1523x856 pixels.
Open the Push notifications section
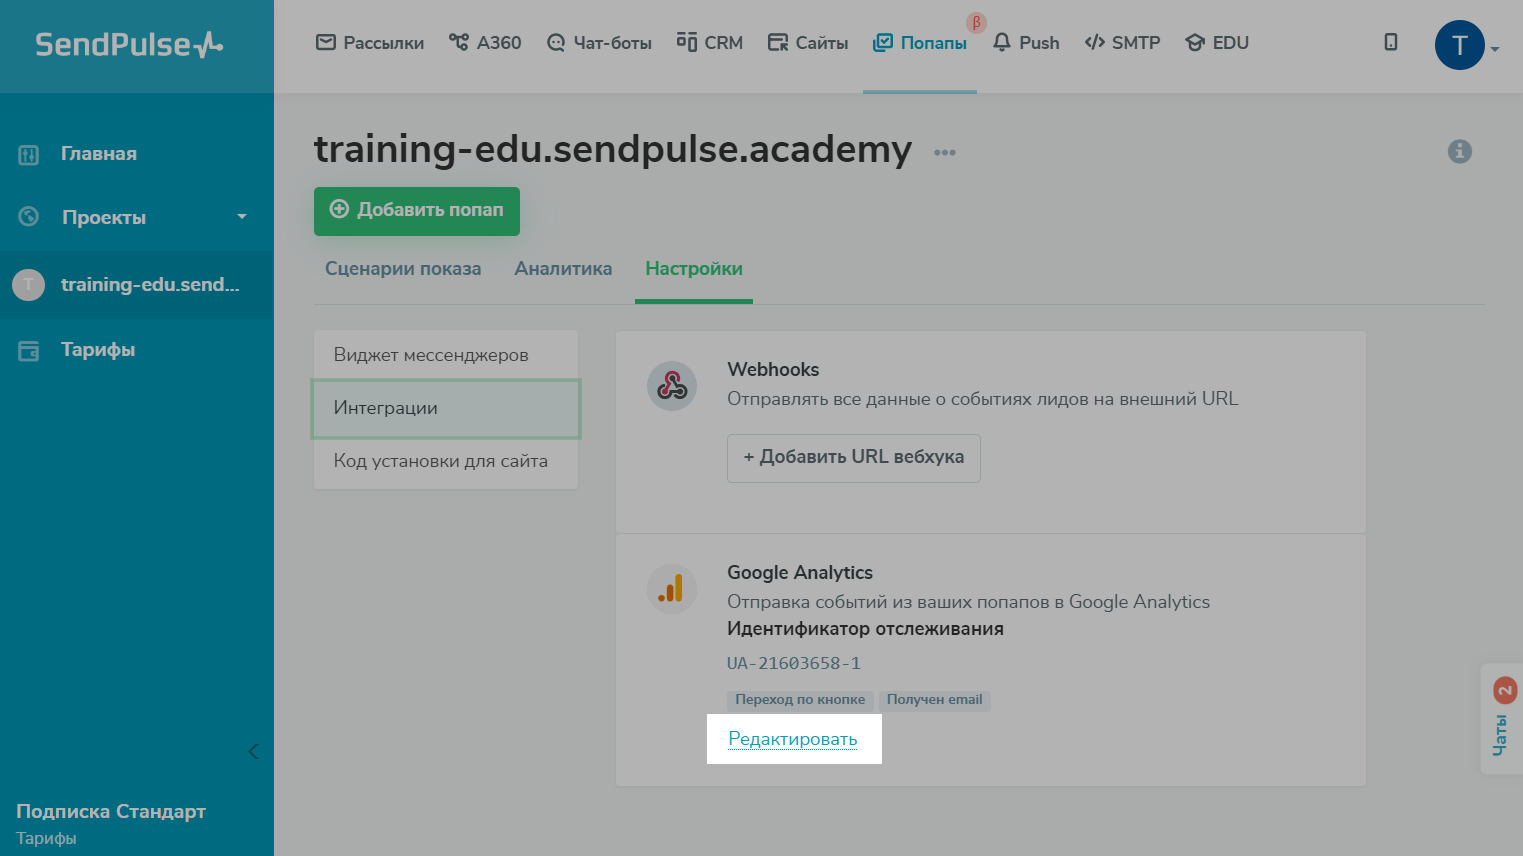coord(1026,43)
